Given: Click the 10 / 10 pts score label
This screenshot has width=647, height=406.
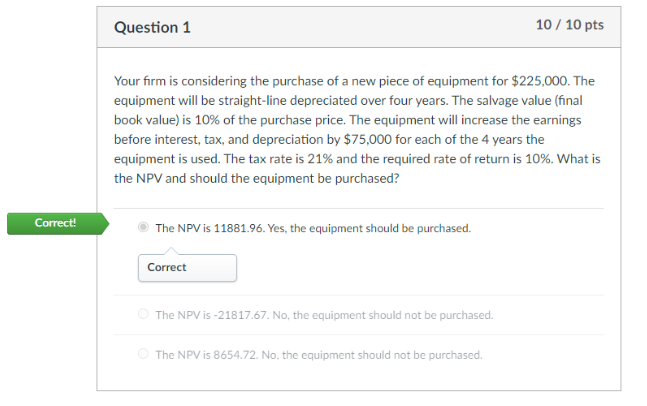Looking at the screenshot, I should pos(570,25).
